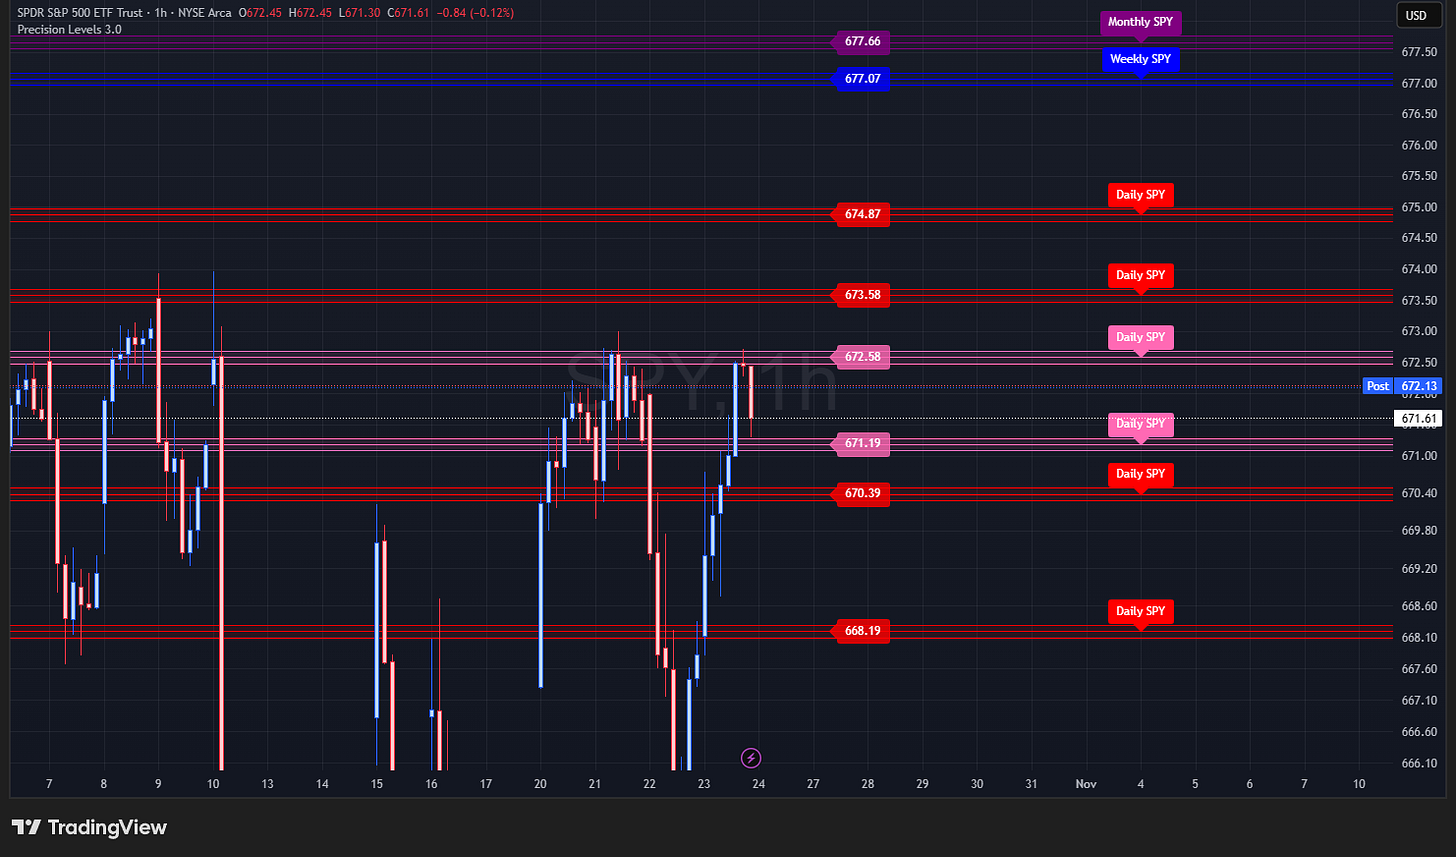Click the red Daily SPY tag above 670.39
1456x857 pixels.
pos(1141,474)
